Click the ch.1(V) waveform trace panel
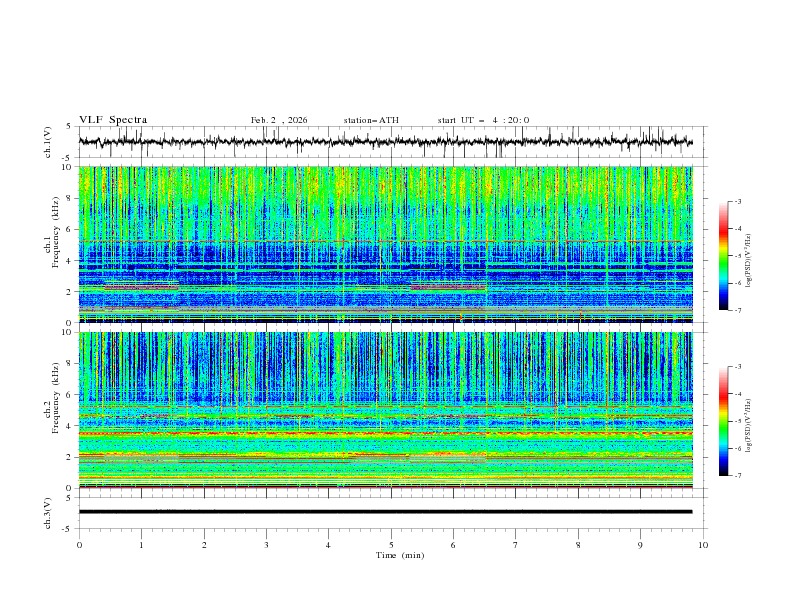This screenshot has height=612, width=792. [x=390, y=142]
